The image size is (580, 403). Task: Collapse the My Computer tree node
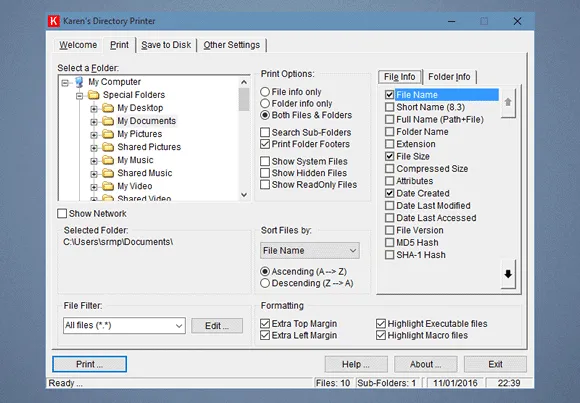pos(65,83)
